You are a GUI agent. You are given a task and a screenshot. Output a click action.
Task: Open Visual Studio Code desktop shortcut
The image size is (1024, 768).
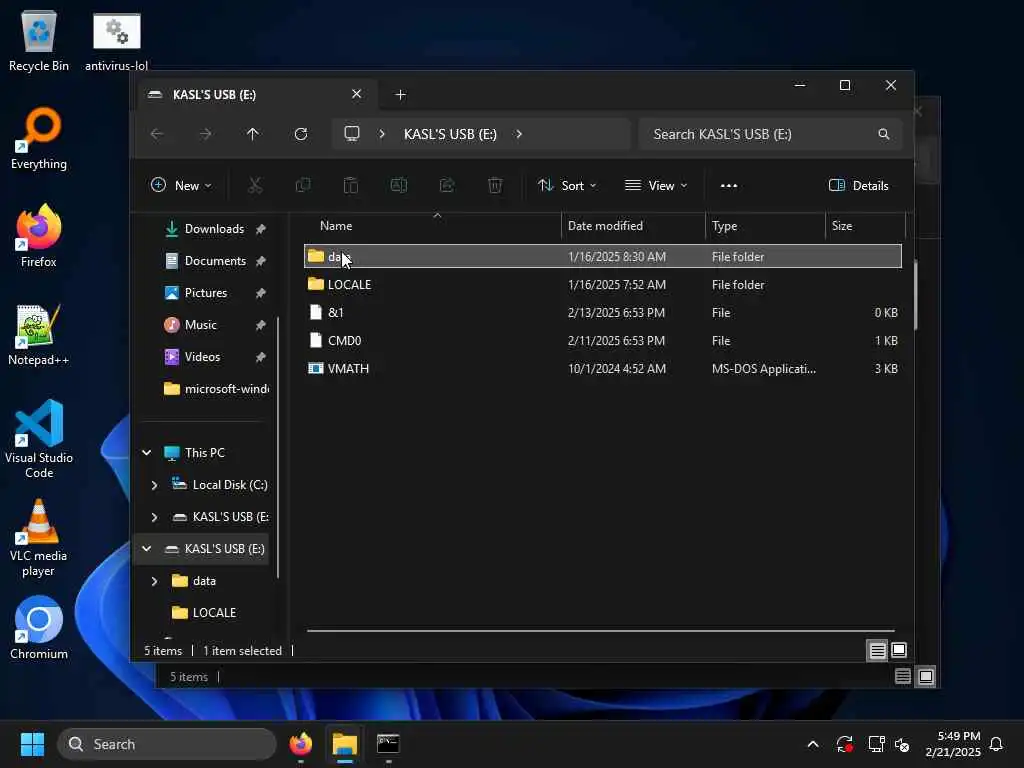(39, 439)
